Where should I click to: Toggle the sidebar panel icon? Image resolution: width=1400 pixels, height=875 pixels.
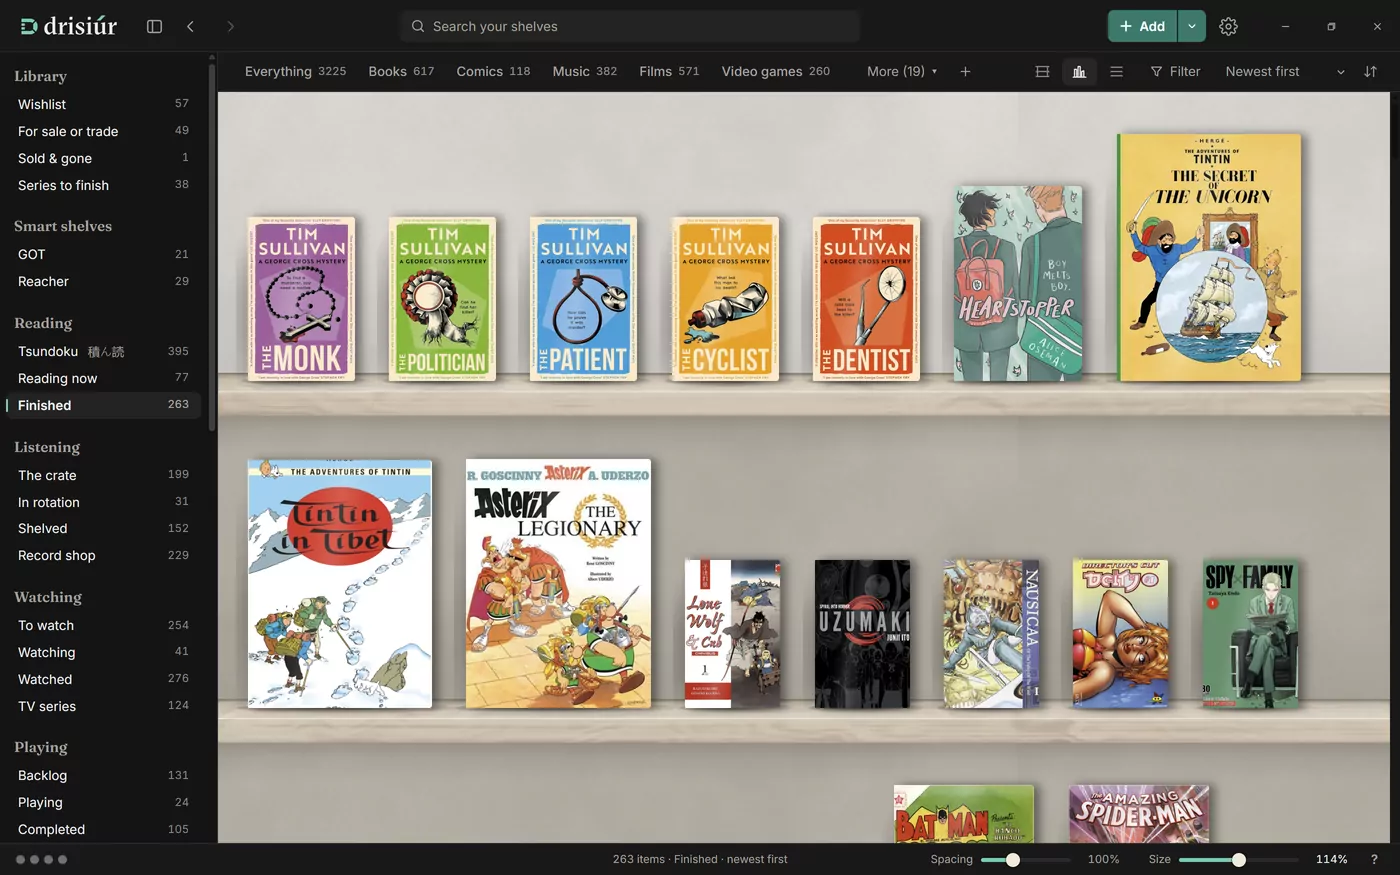click(154, 26)
